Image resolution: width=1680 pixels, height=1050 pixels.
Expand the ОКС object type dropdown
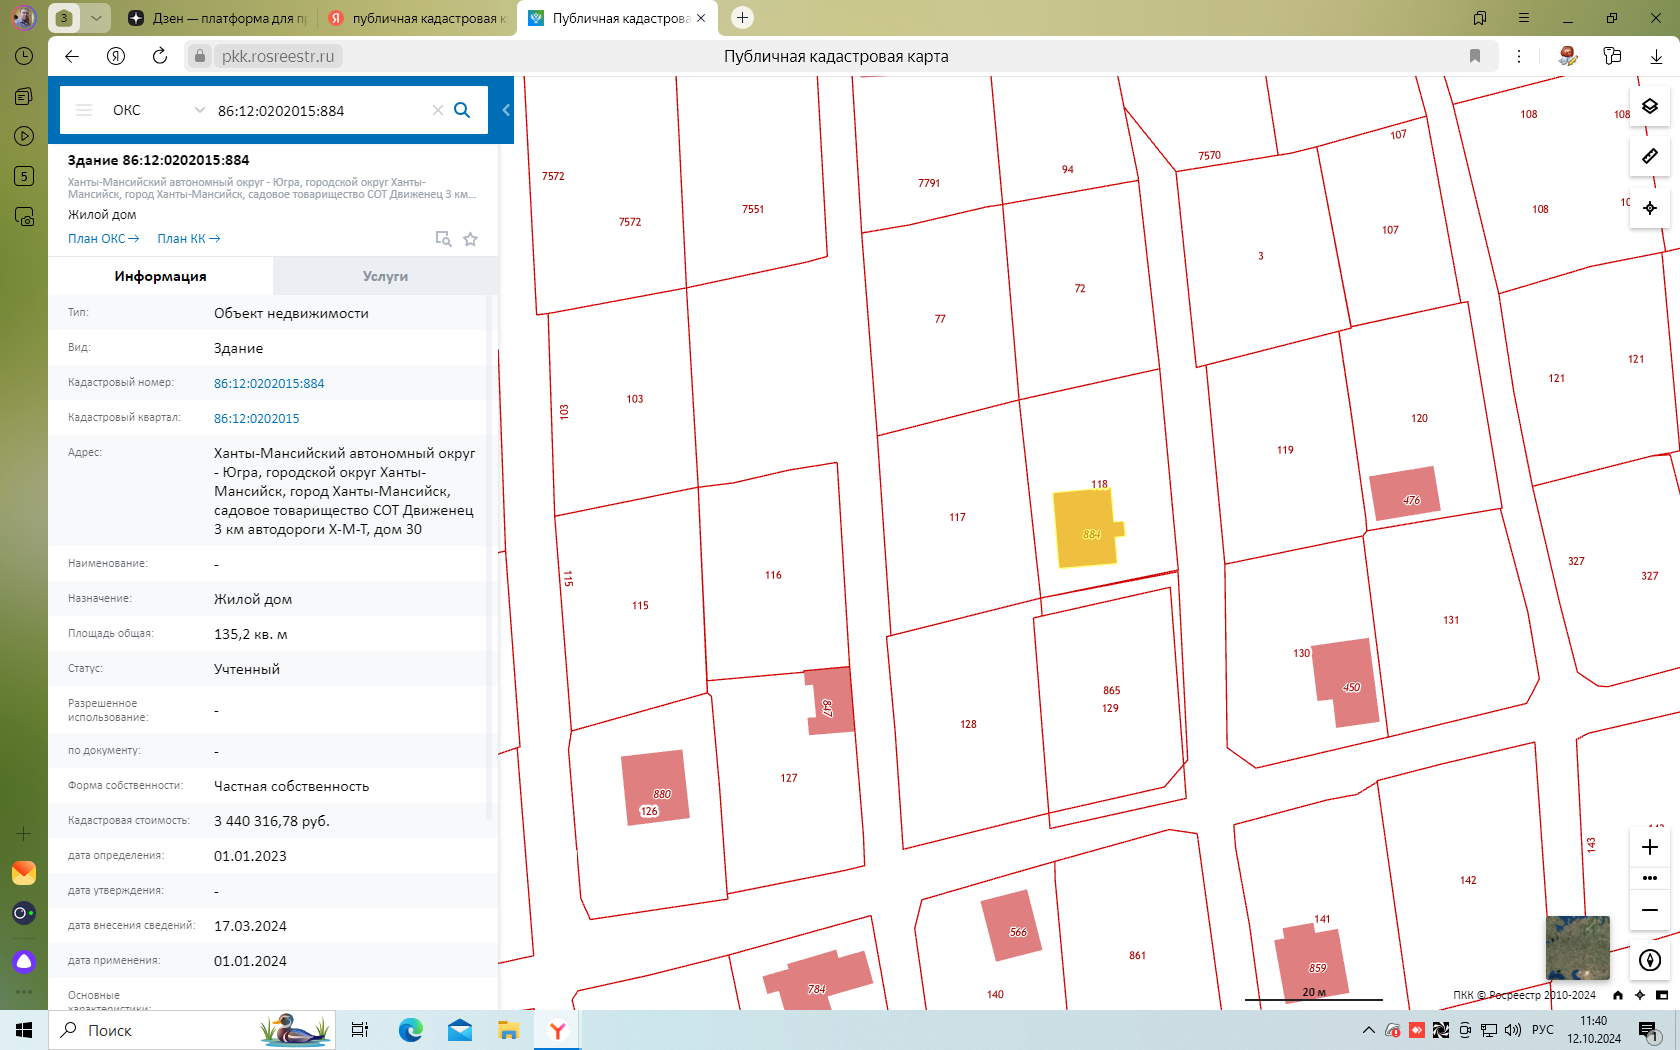199,110
